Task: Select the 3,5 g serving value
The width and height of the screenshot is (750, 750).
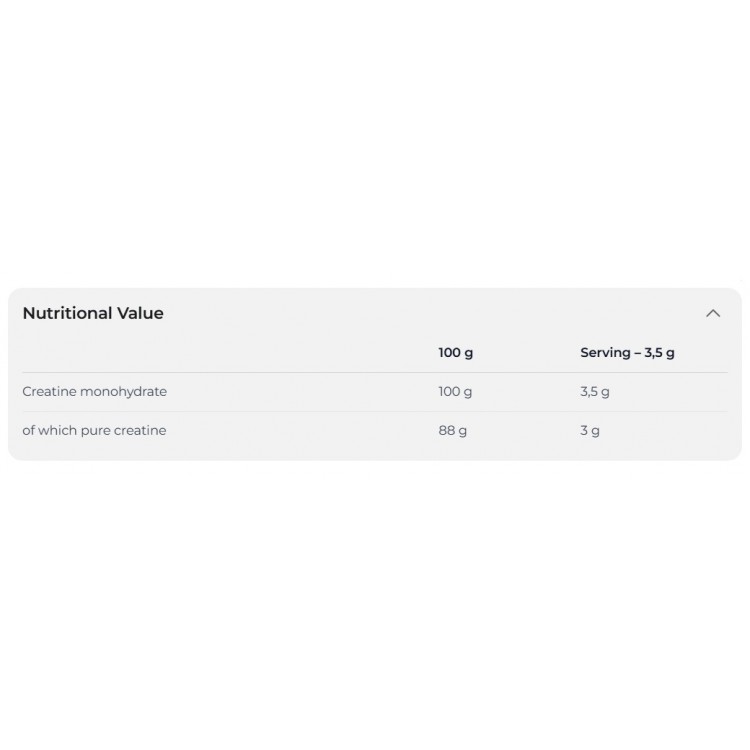Action: [595, 391]
